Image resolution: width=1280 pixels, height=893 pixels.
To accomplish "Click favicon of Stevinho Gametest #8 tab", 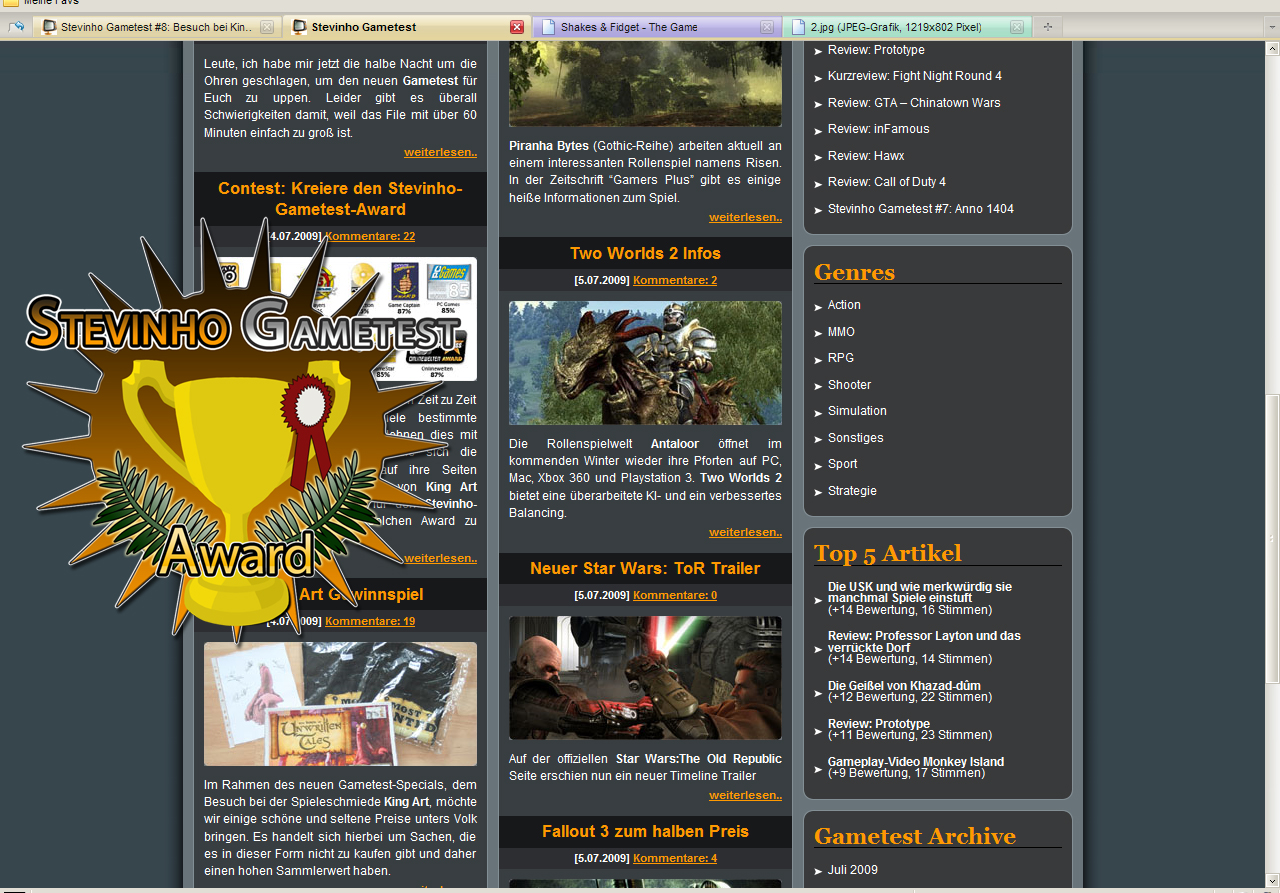I will [x=49, y=27].
